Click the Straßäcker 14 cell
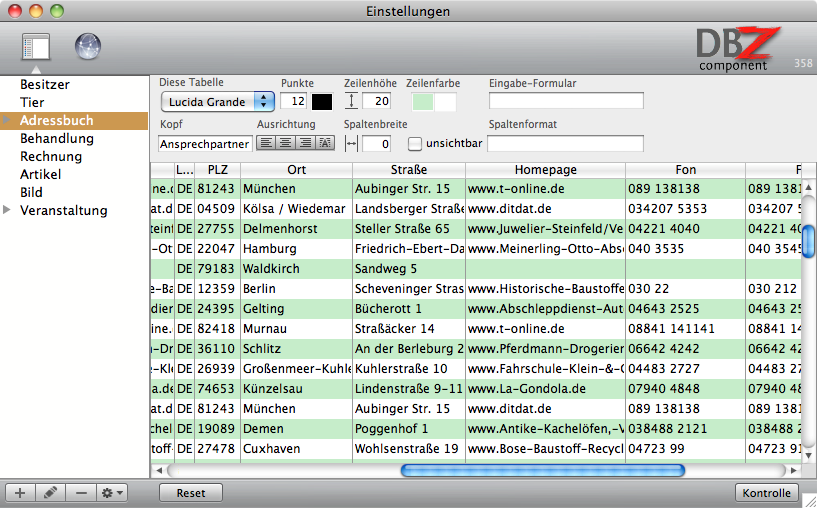The height and width of the screenshot is (508, 817). tap(409, 329)
